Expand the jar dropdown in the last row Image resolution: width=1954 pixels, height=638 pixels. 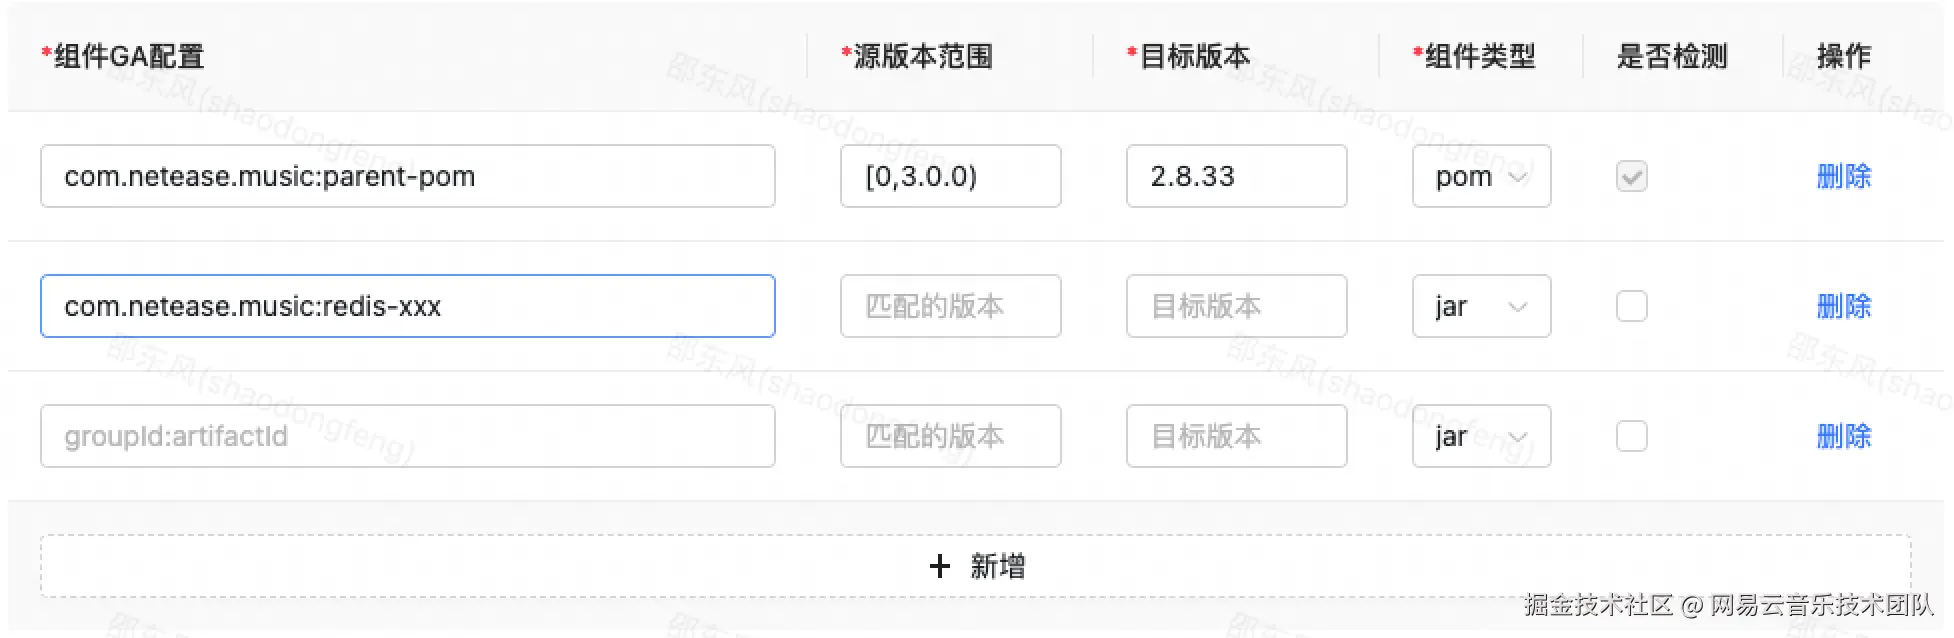pos(1481,436)
